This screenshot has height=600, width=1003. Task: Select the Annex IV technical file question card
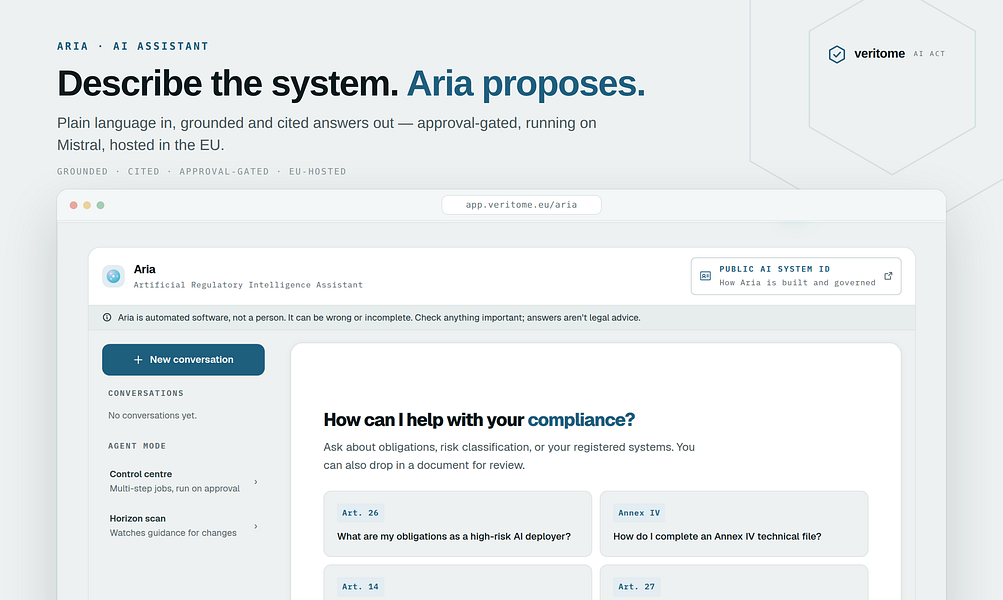(x=734, y=524)
